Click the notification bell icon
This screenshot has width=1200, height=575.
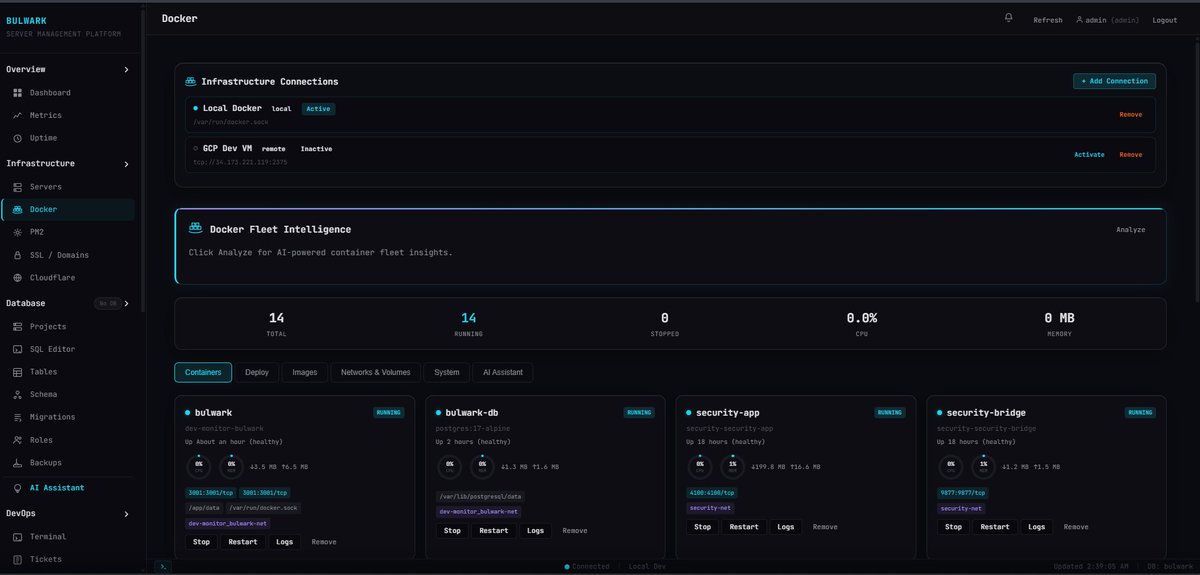(x=1009, y=18)
